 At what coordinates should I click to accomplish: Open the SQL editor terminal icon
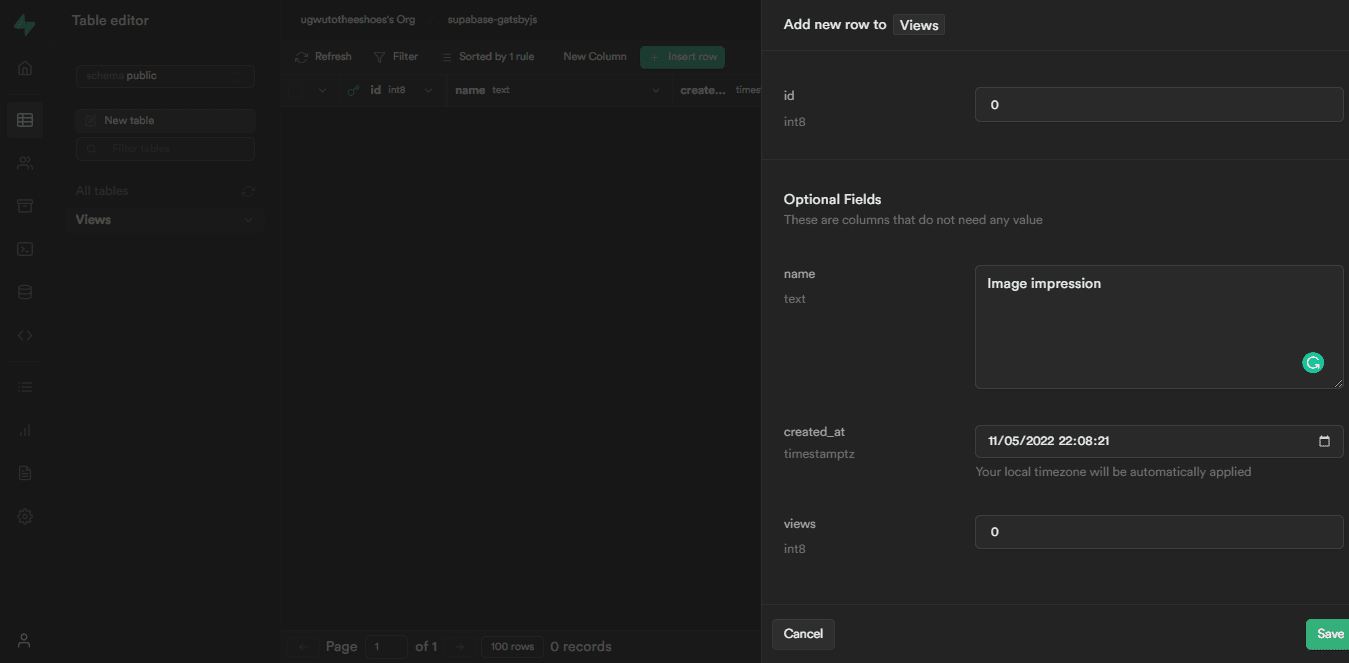click(x=25, y=249)
